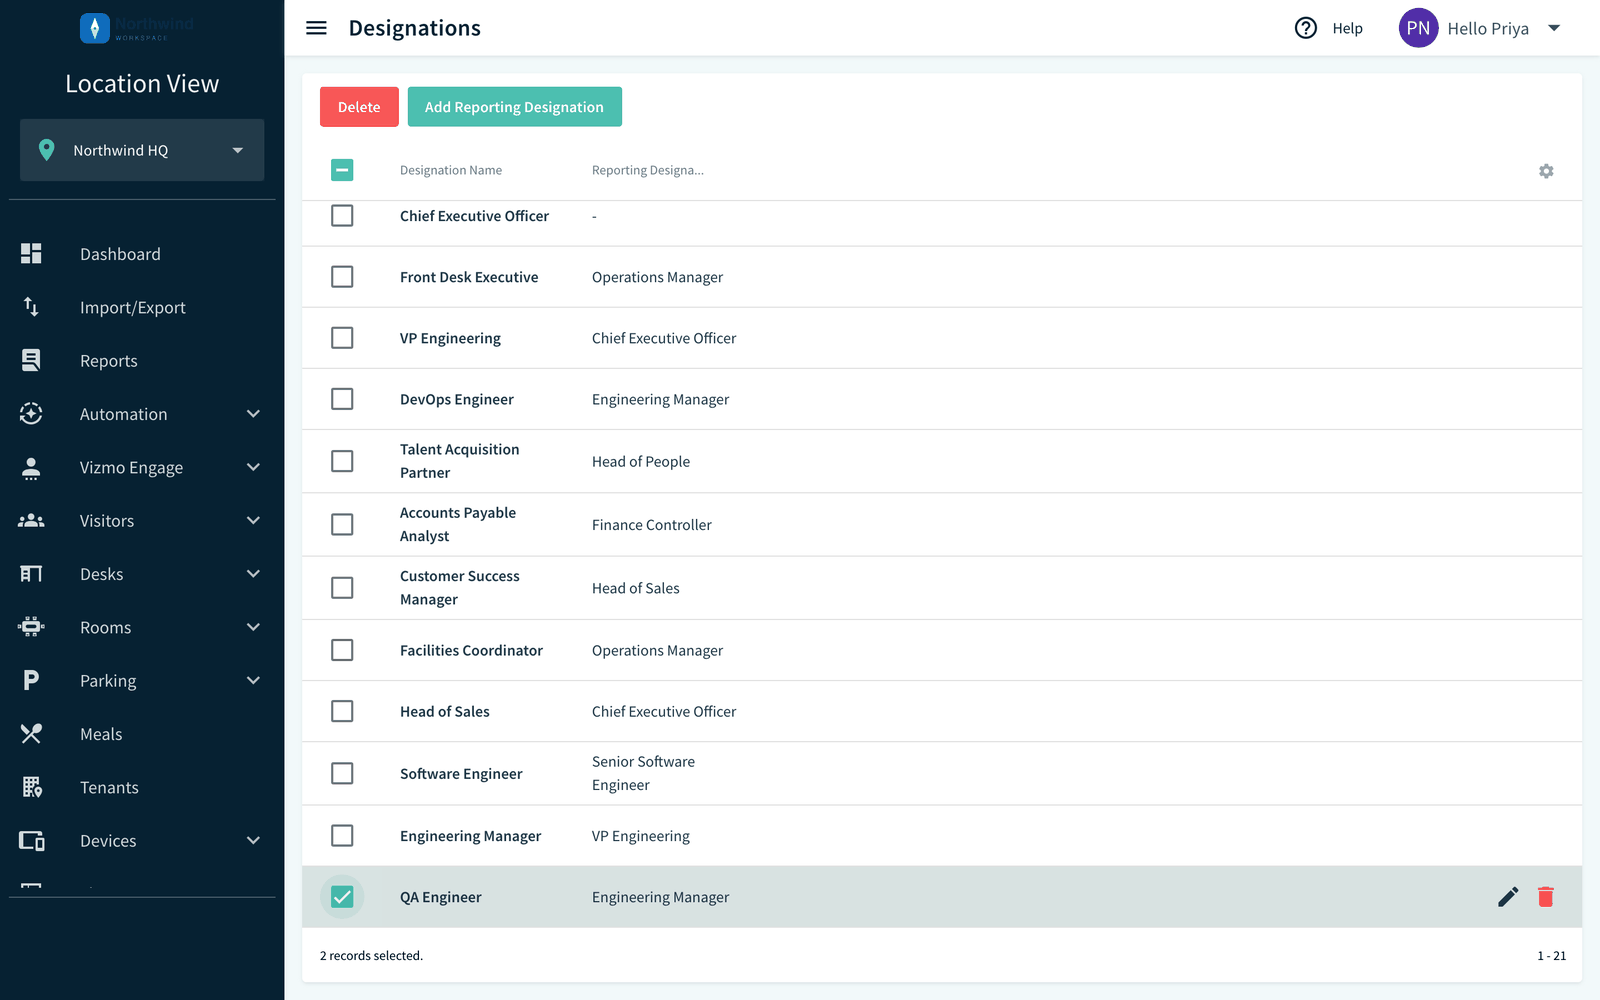Screen dimensions: 1600x1000
Task: Click the Tenants building icon
Action: pos(32,787)
